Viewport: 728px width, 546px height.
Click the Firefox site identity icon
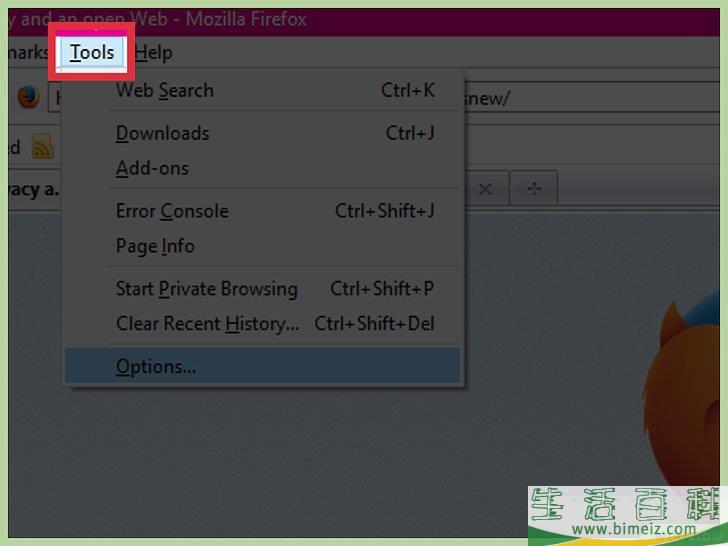28,97
